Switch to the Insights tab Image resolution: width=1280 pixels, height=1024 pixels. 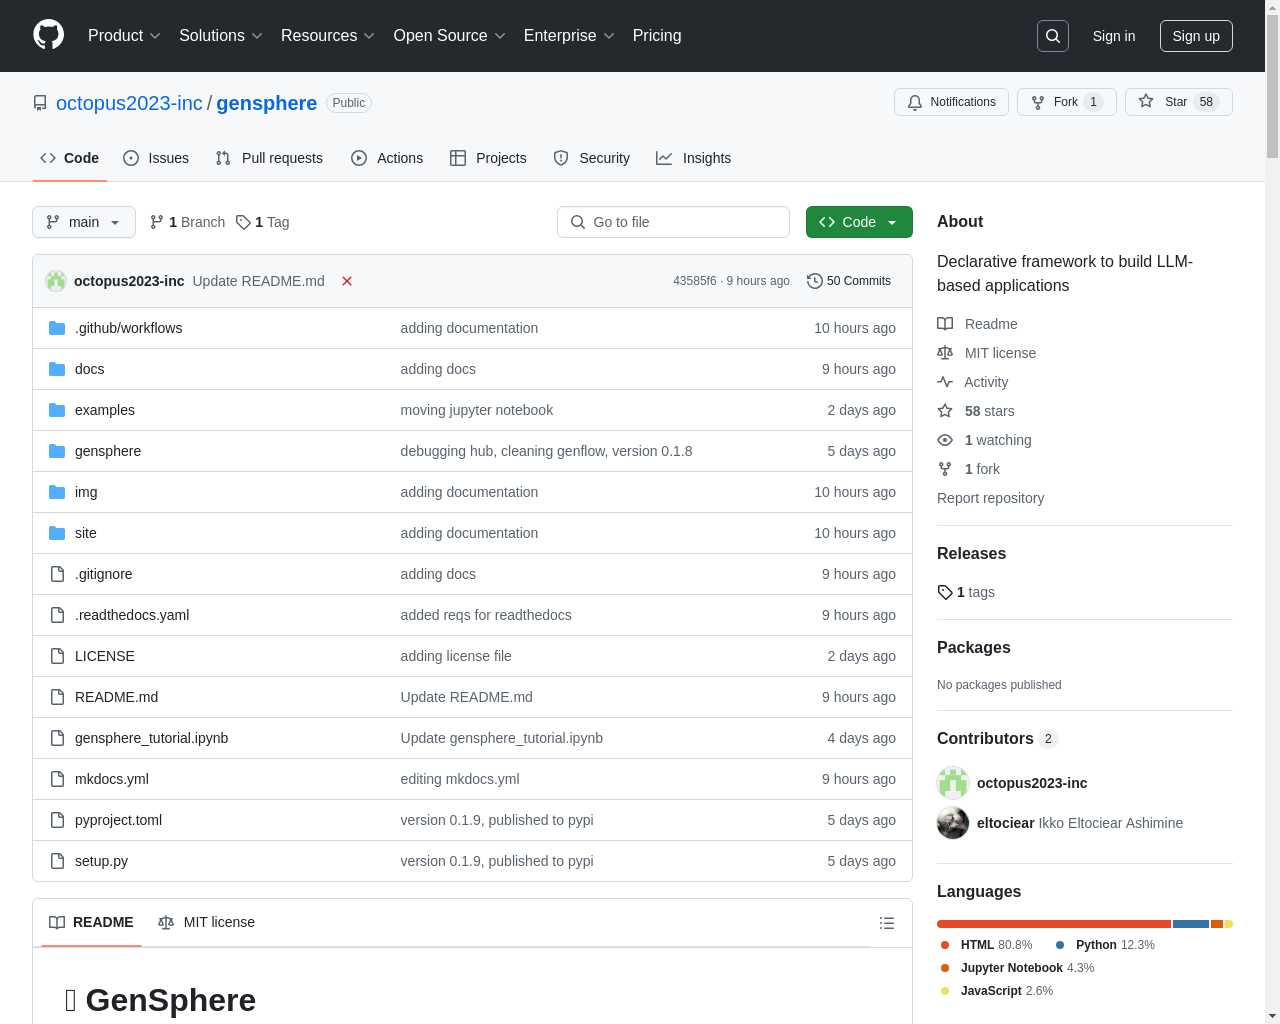coord(693,158)
